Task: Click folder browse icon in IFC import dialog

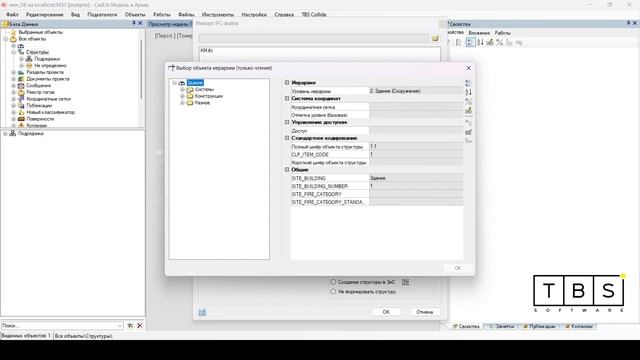Action: 435,38
